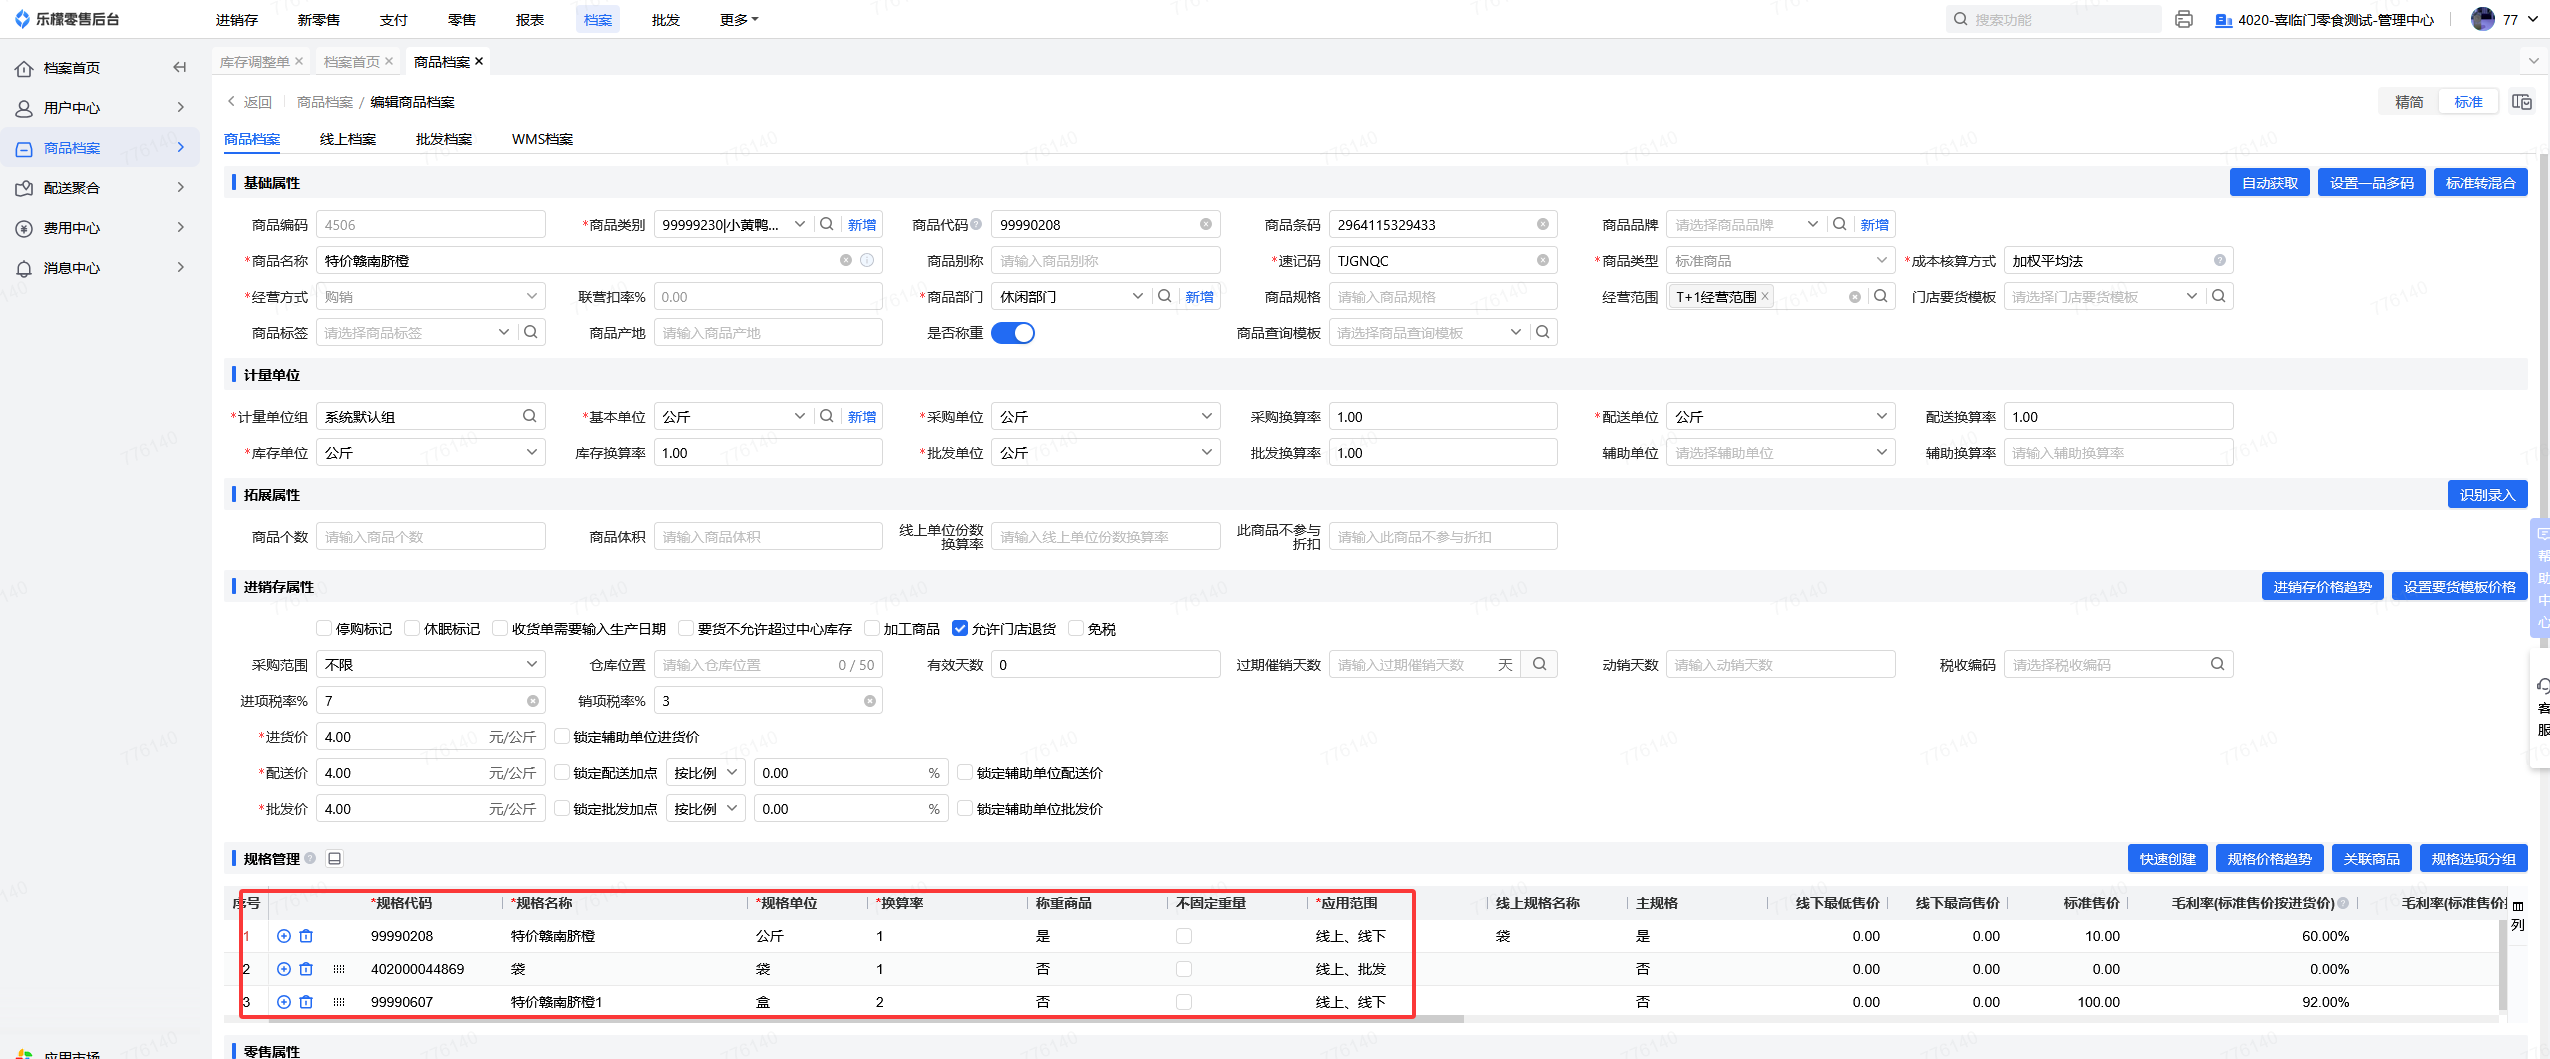Click the 自动获取 button
Screen dimensions: 2550x1059
coord(2270,183)
